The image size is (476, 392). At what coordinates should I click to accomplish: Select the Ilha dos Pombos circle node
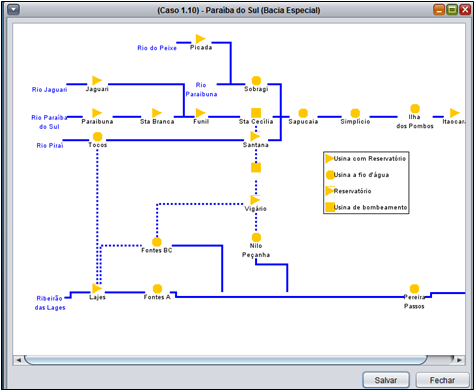click(x=415, y=108)
